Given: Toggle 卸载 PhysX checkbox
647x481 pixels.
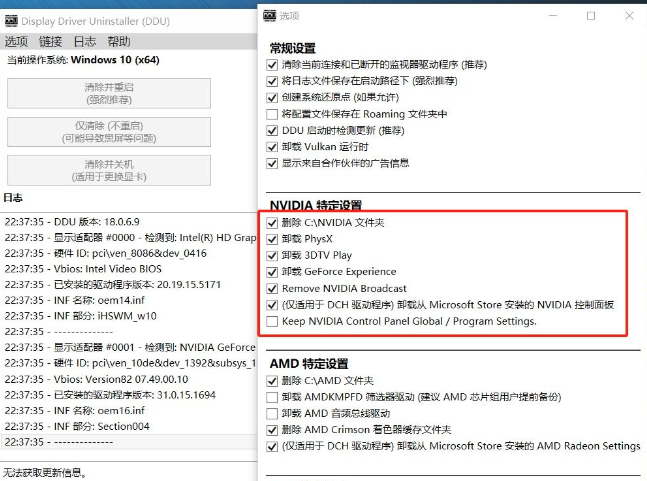Looking at the screenshot, I should [x=272, y=239].
